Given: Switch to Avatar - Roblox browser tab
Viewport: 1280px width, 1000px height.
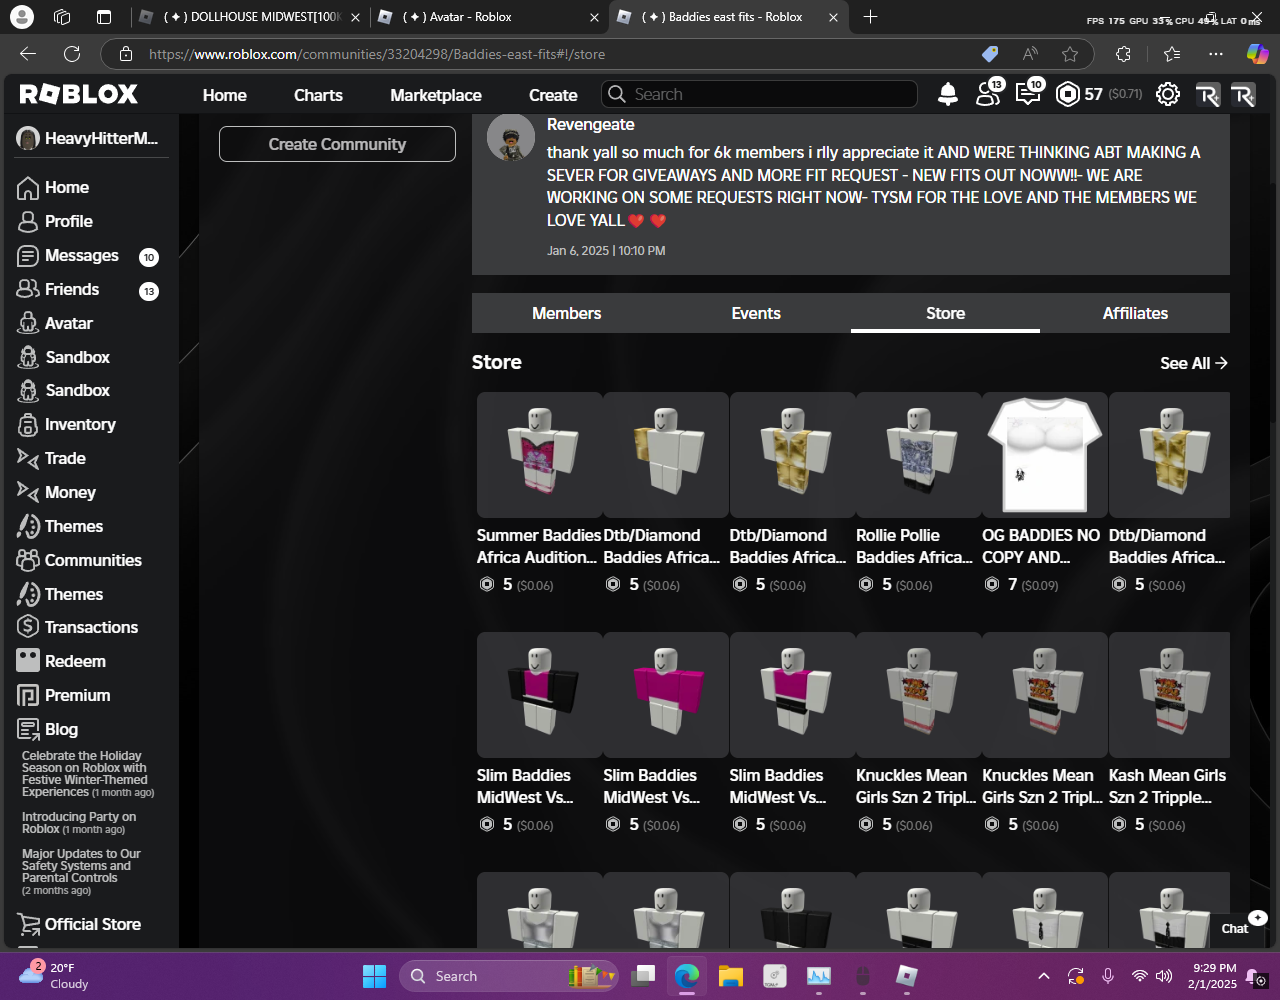Looking at the screenshot, I should (488, 17).
